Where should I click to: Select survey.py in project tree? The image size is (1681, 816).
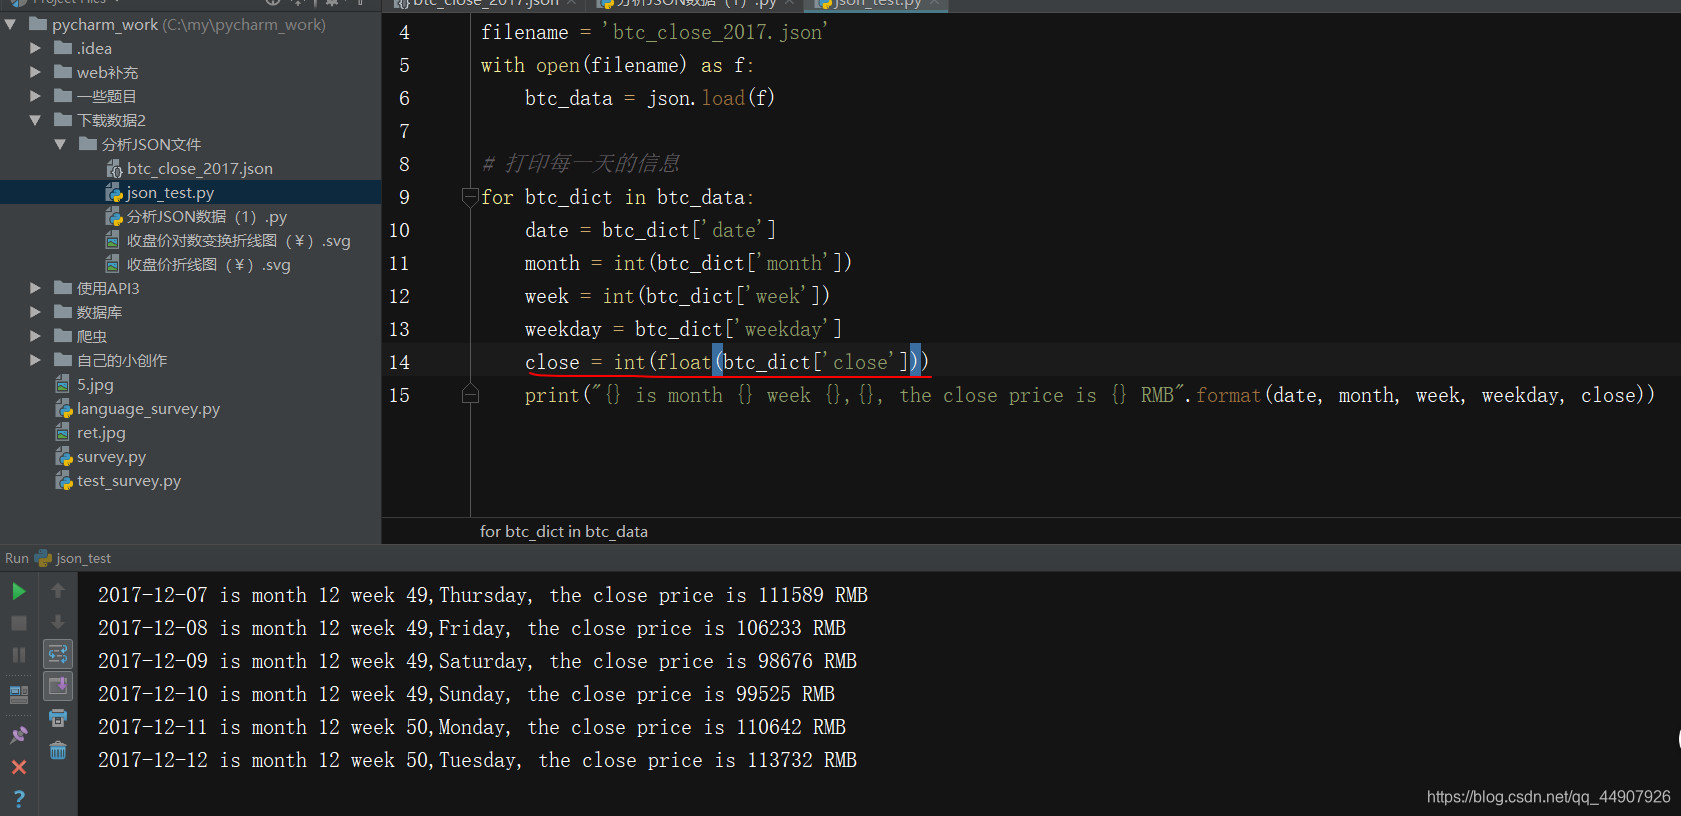111,457
